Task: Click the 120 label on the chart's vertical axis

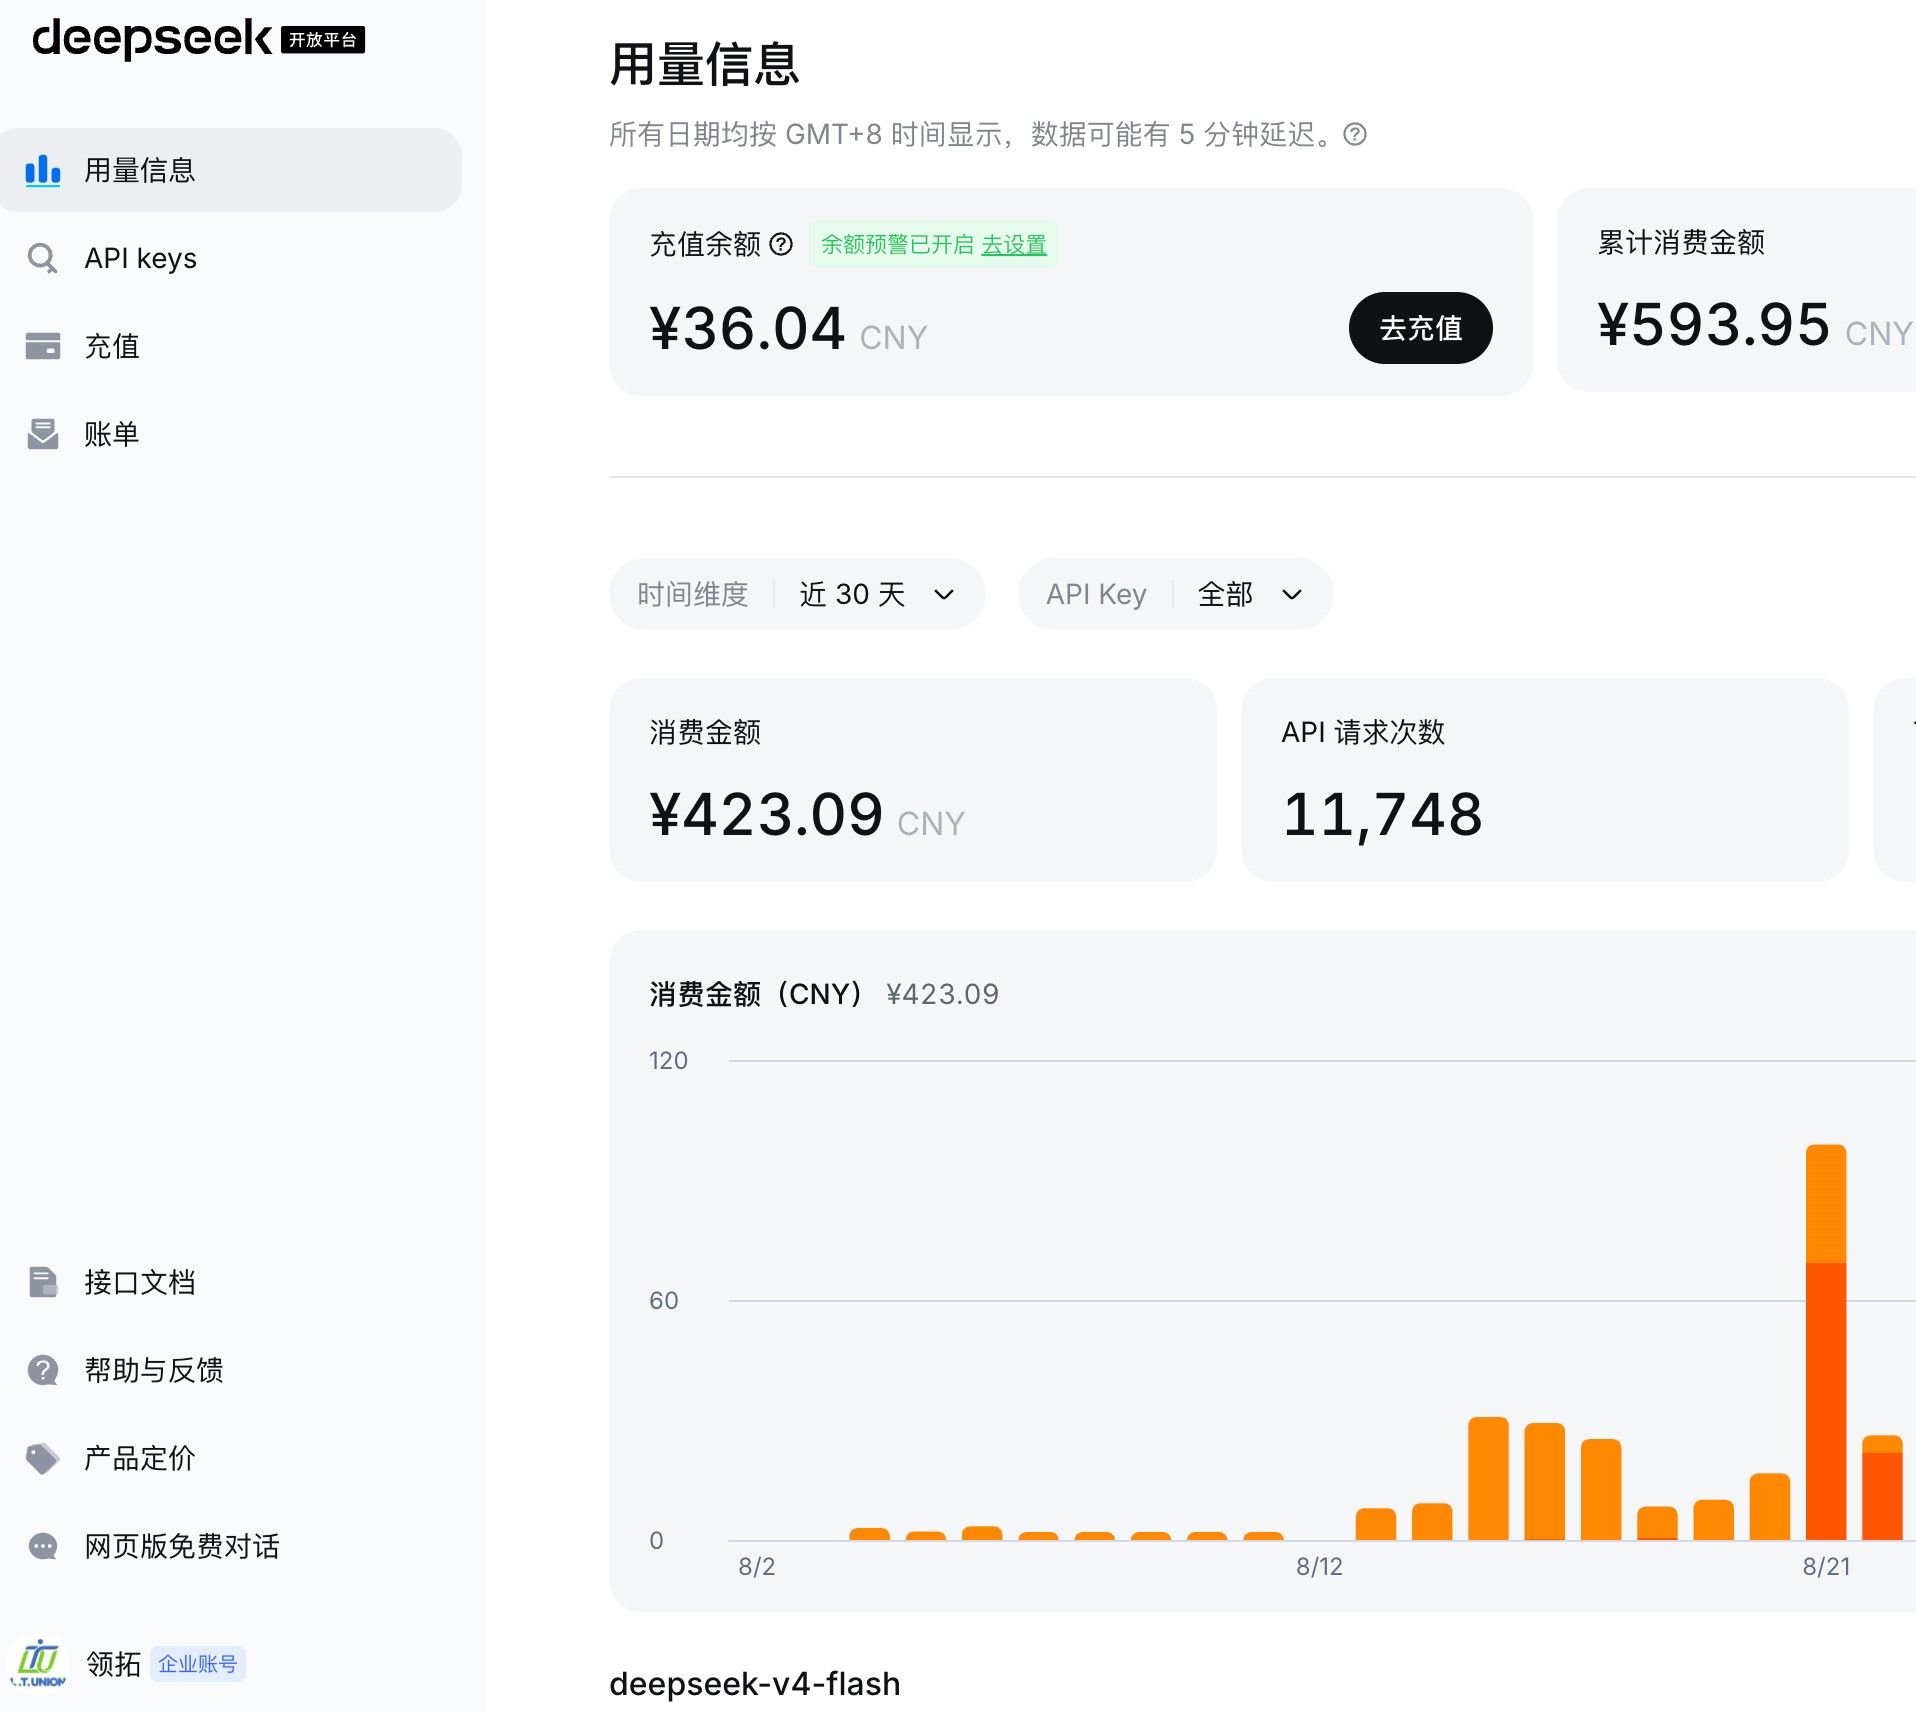Action: pos(668,1060)
